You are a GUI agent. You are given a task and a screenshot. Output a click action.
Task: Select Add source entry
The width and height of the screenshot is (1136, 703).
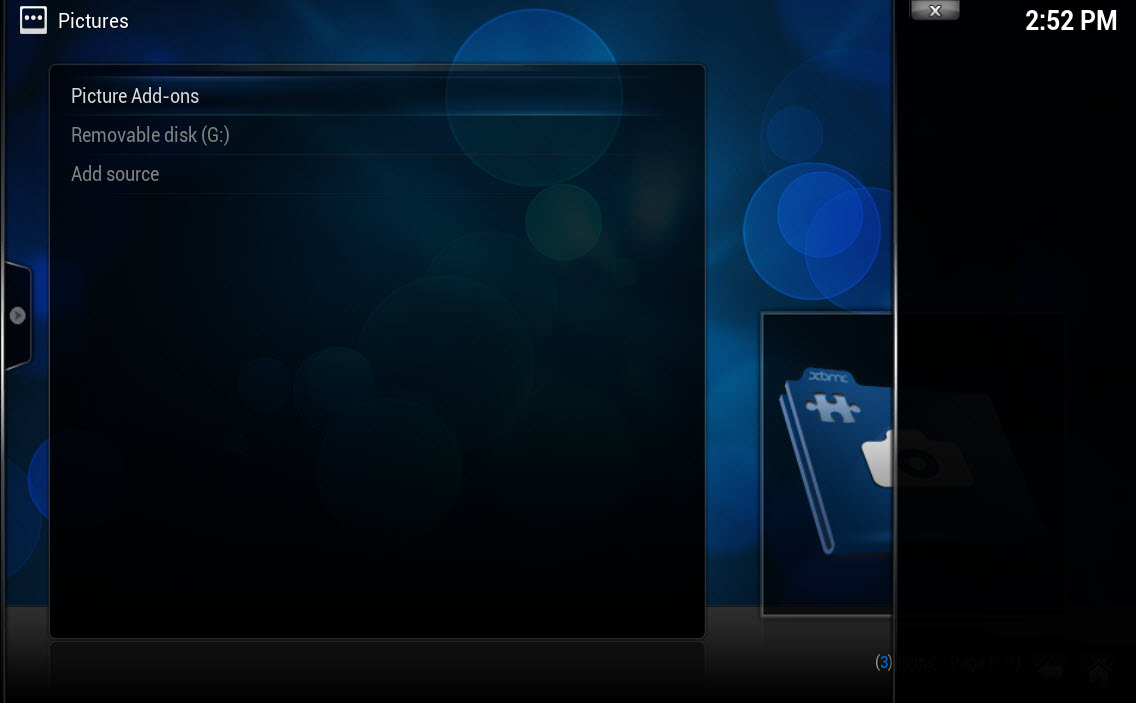[115, 174]
